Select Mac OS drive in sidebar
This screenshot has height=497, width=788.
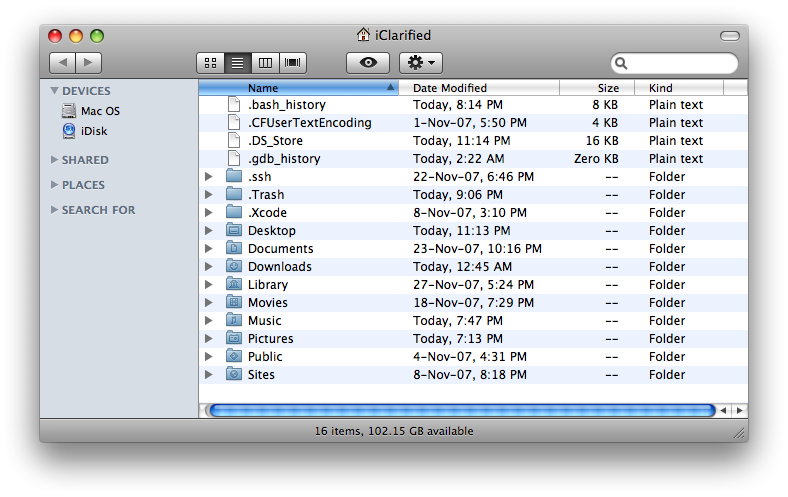(68, 111)
